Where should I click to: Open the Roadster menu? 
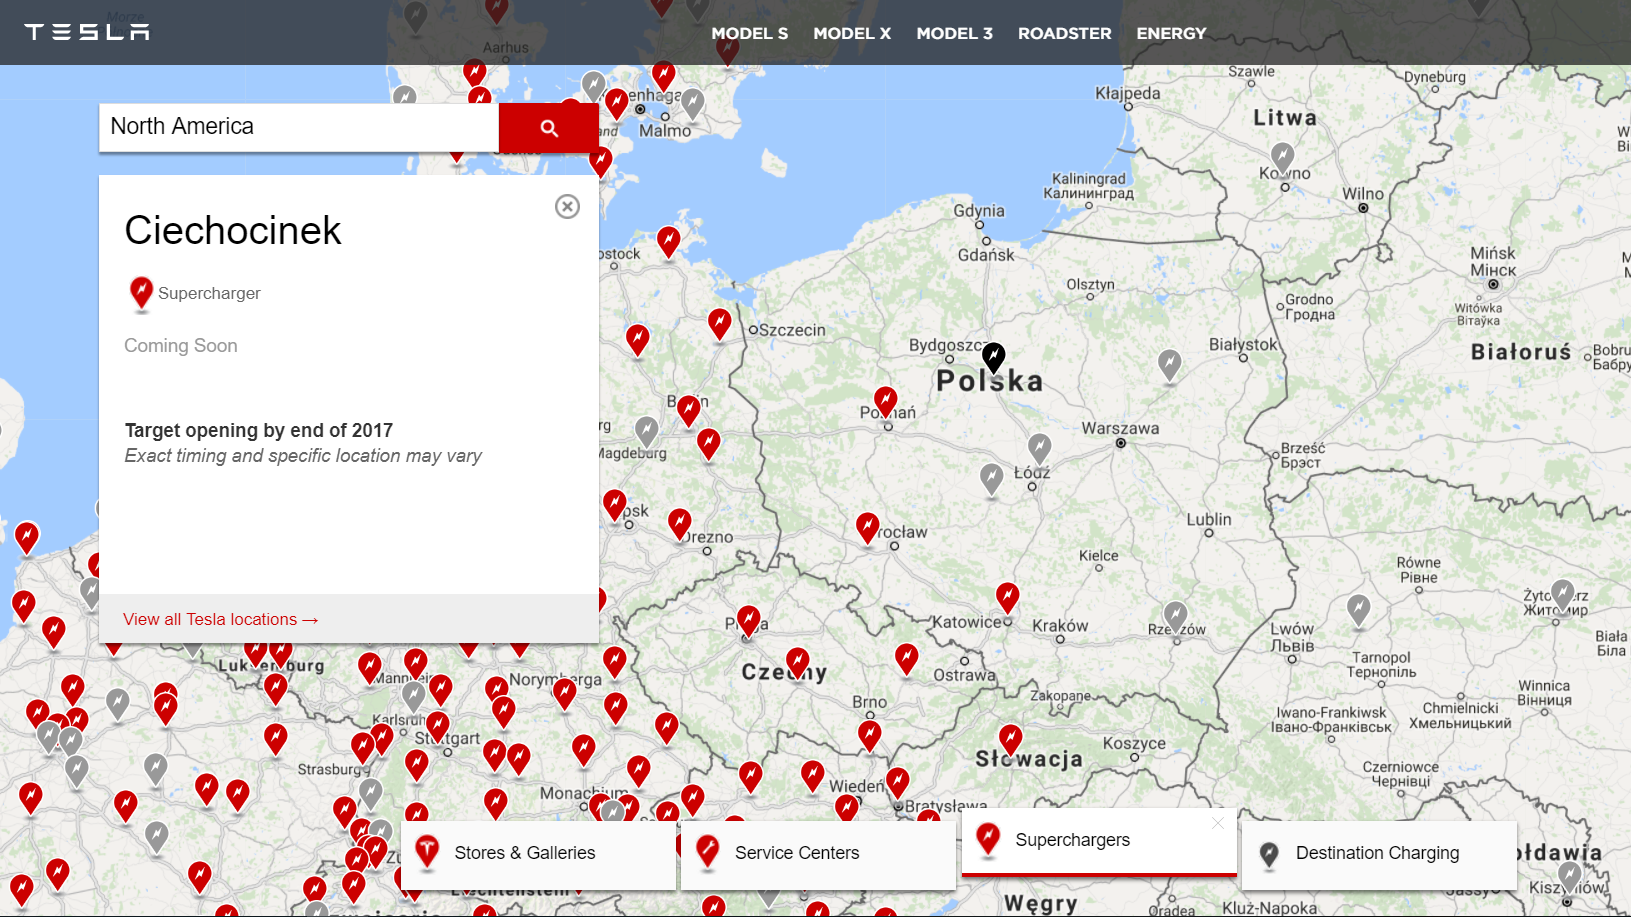coord(1064,33)
